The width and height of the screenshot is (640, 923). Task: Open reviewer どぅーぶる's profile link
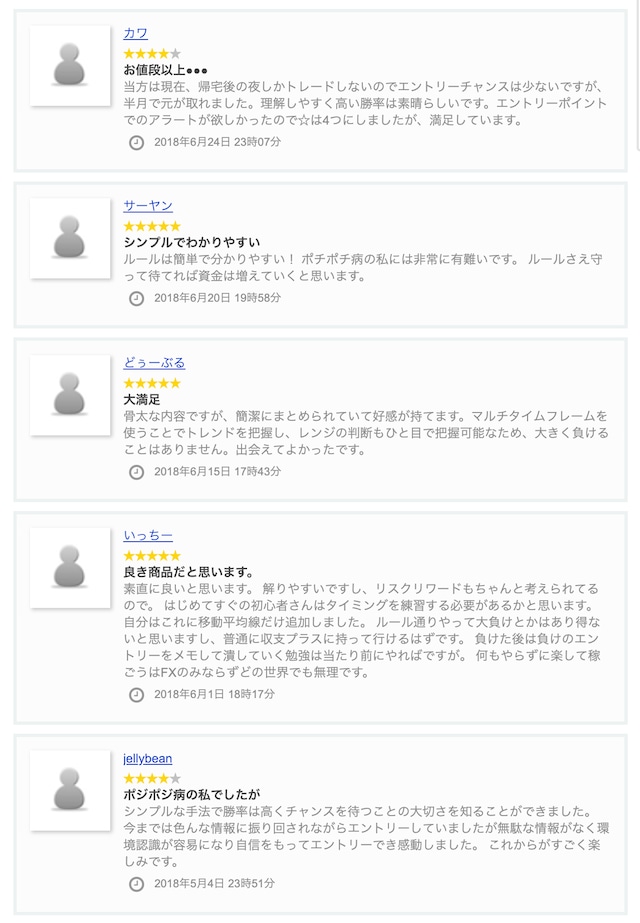click(x=154, y=363)
